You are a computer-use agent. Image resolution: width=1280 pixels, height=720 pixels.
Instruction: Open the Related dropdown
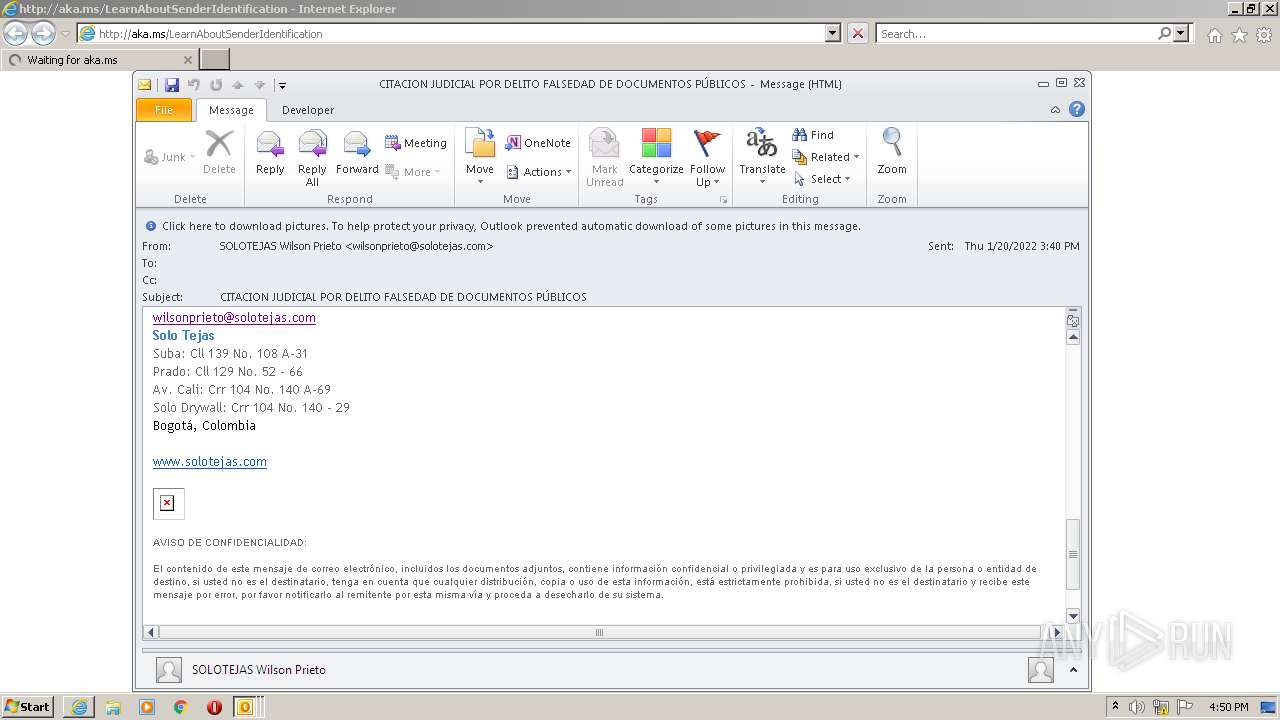[826, 157]
